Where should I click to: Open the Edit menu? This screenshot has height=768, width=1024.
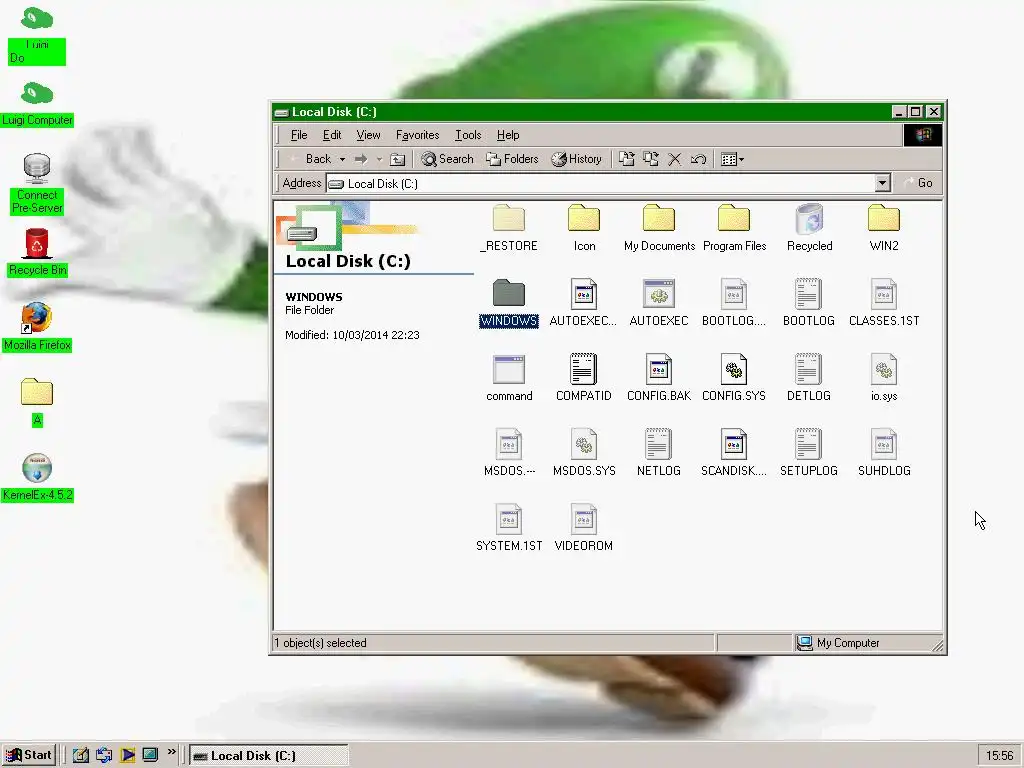pyautogui.click(x=332, y=135)
